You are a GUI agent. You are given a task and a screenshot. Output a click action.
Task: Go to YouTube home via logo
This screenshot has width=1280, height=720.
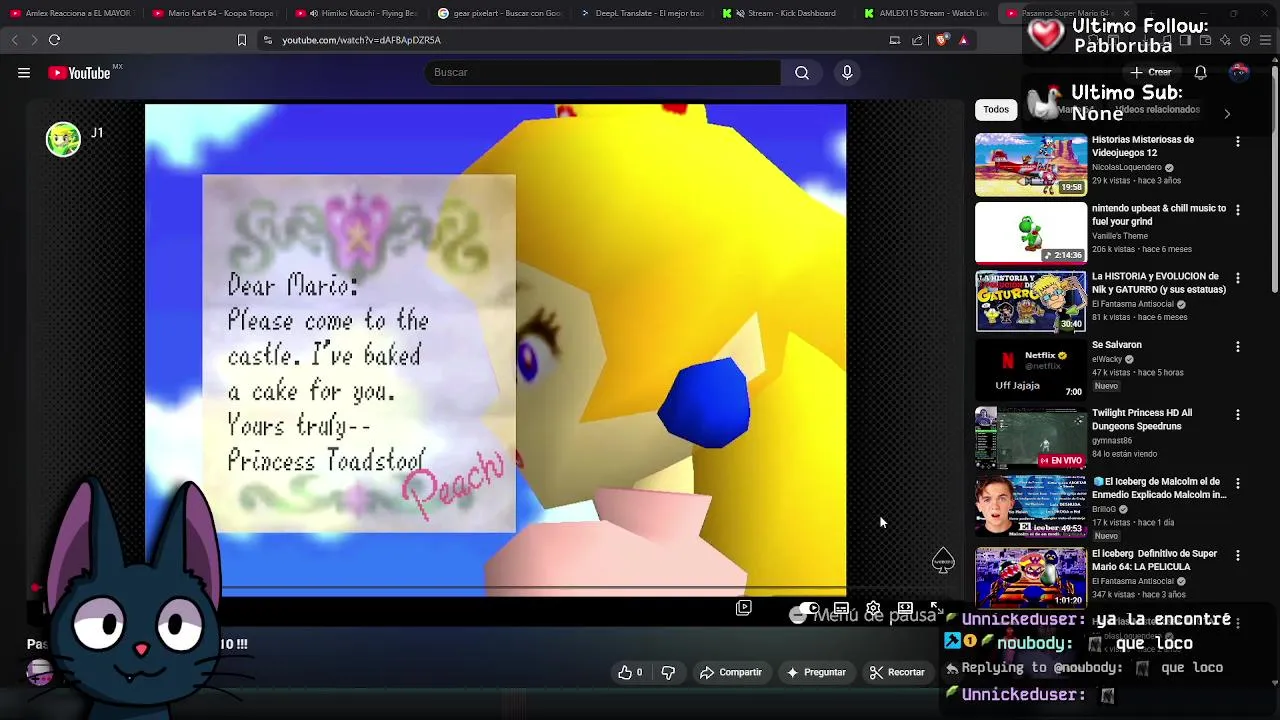click(x=79, y=73)
